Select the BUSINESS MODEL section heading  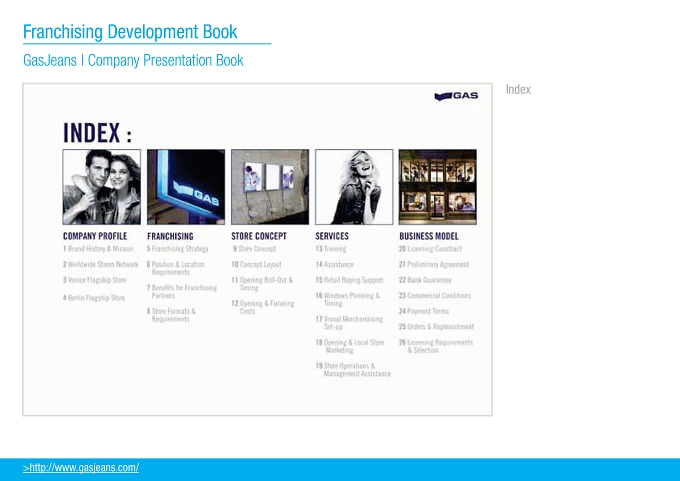(x=429, y=236)
